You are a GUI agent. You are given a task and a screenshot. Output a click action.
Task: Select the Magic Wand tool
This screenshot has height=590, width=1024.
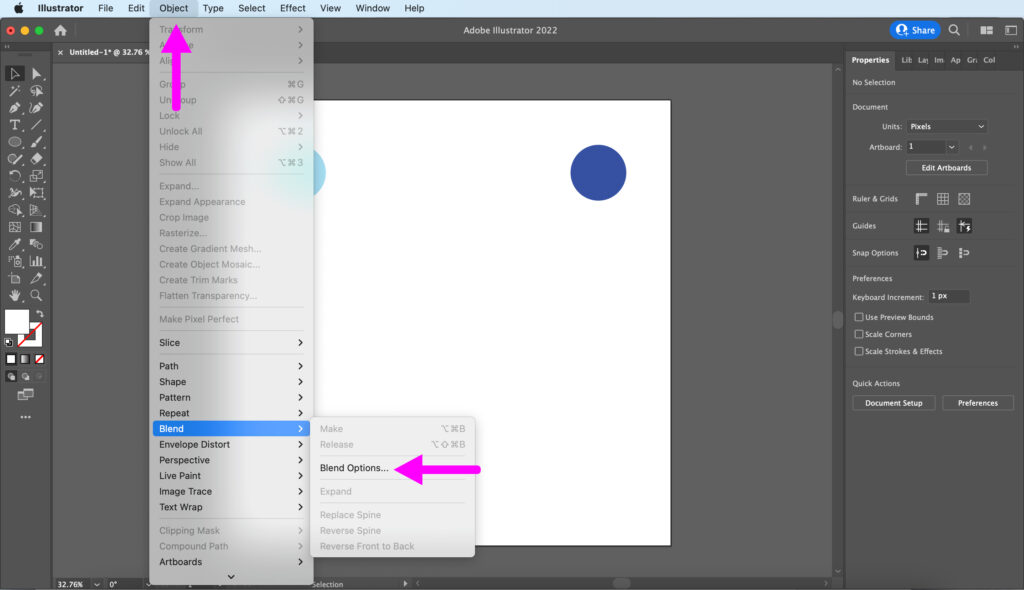(15, 91)
